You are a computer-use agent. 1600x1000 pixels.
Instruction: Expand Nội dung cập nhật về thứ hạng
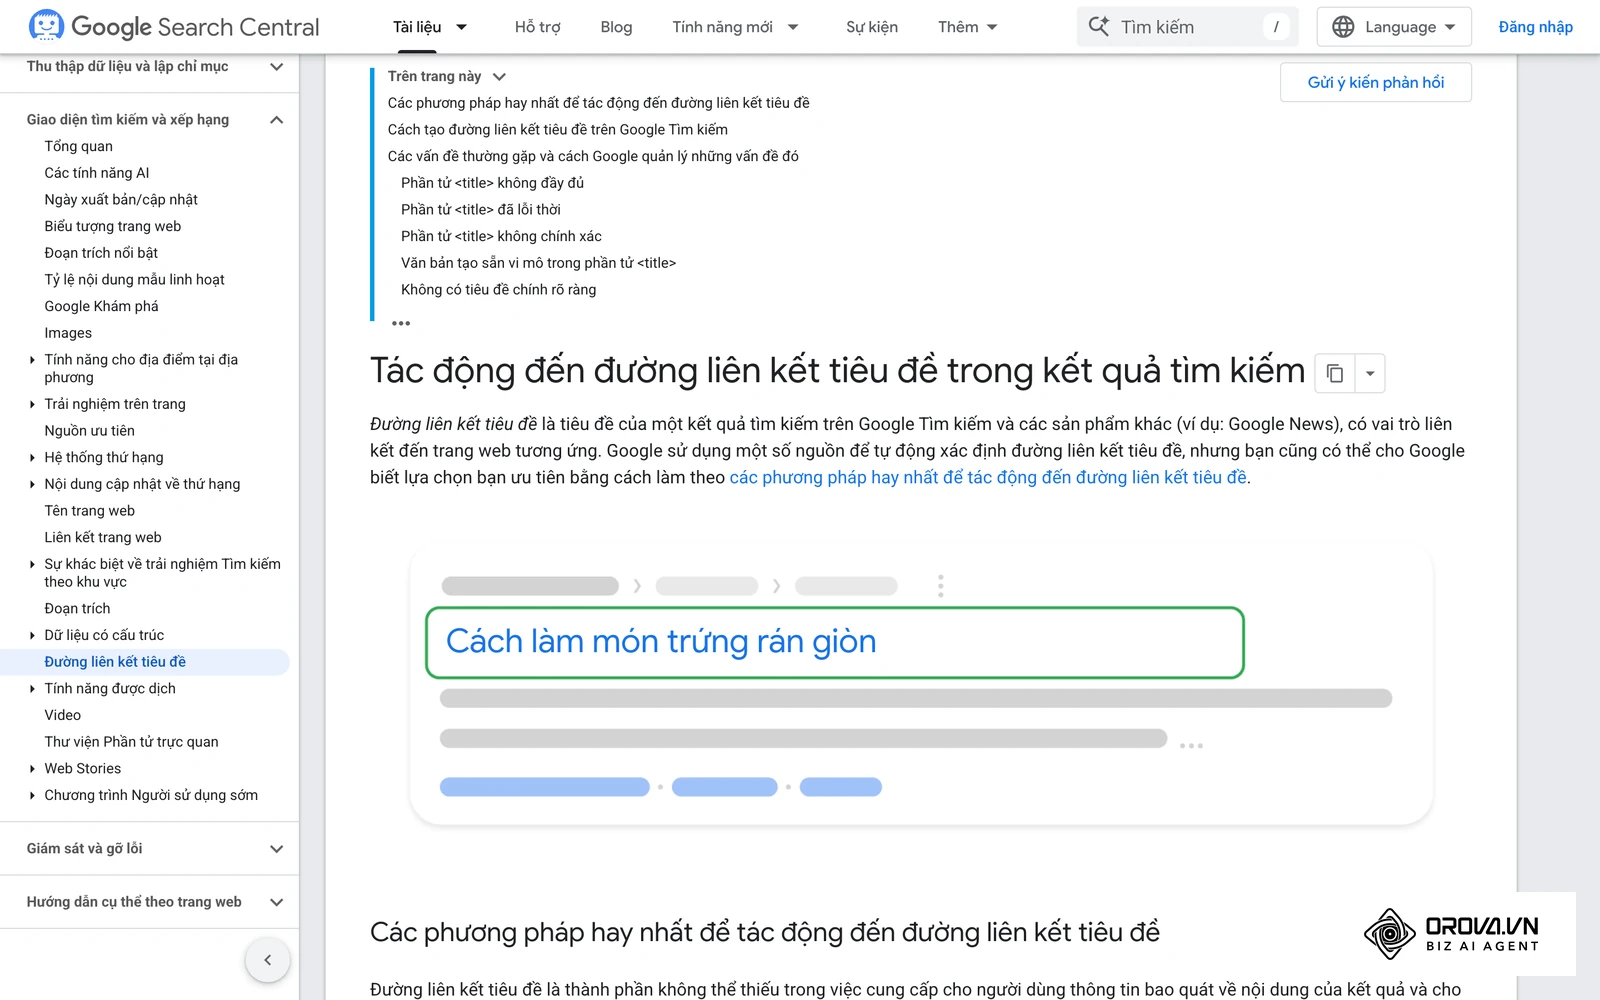click(32, 484)
